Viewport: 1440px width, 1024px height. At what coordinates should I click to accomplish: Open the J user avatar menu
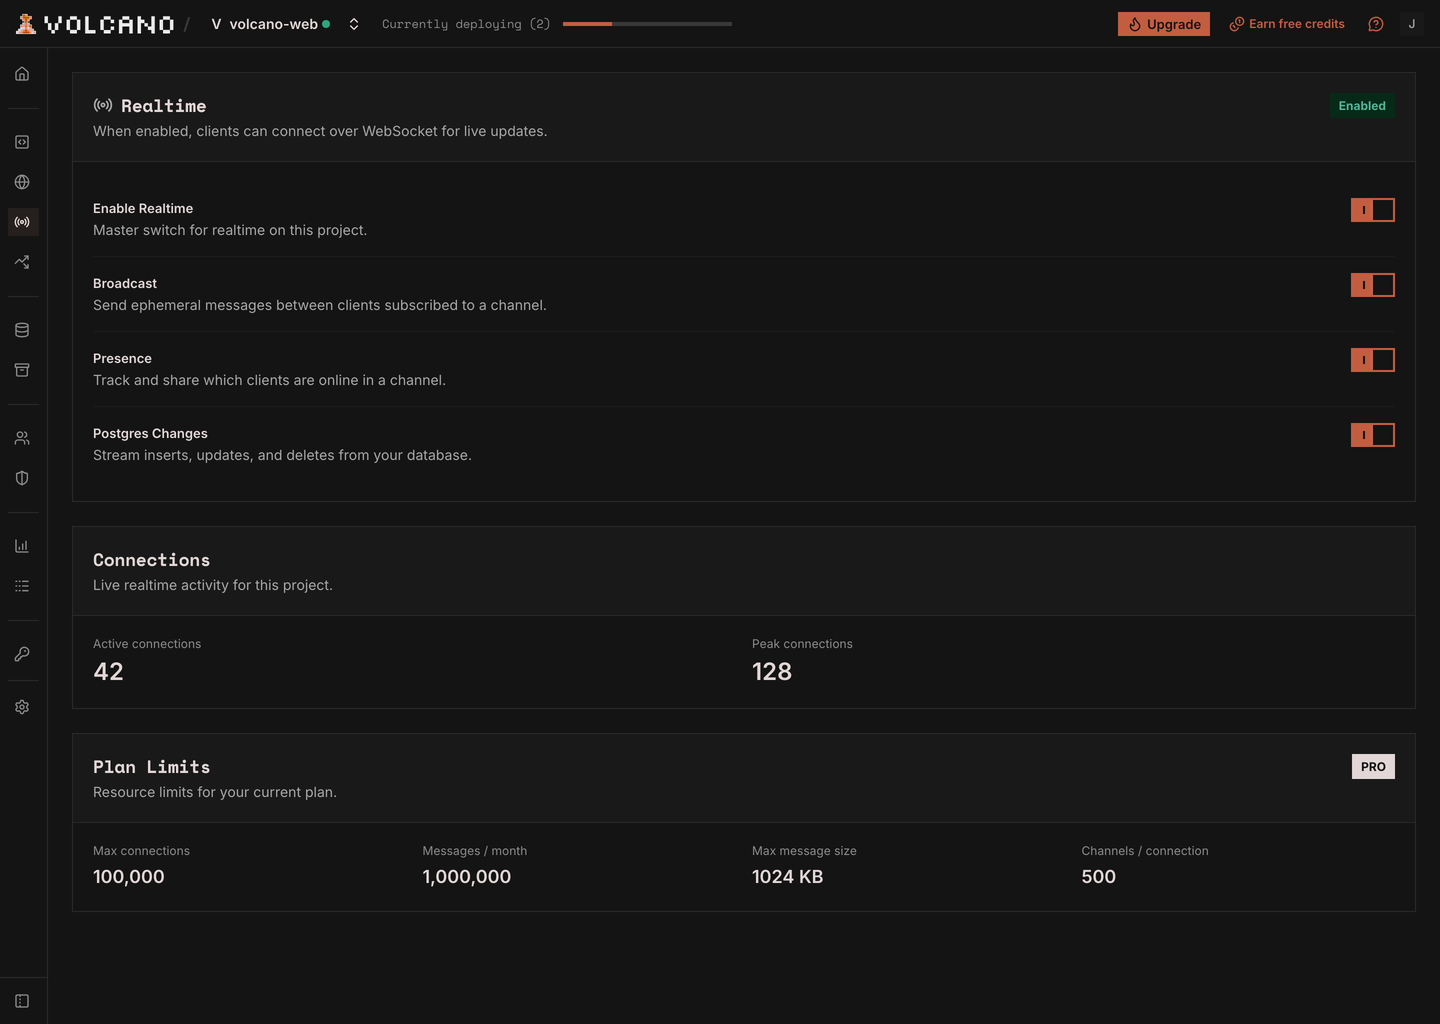click(x=1412, y=24)
